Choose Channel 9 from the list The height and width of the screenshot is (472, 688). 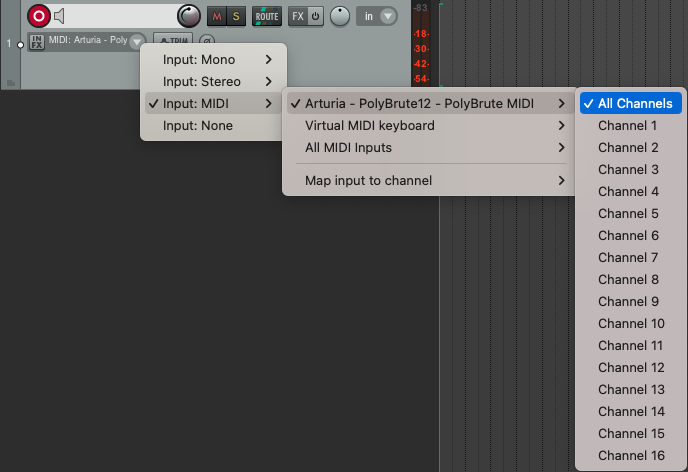pyautogui.click(x=631, y=301)
